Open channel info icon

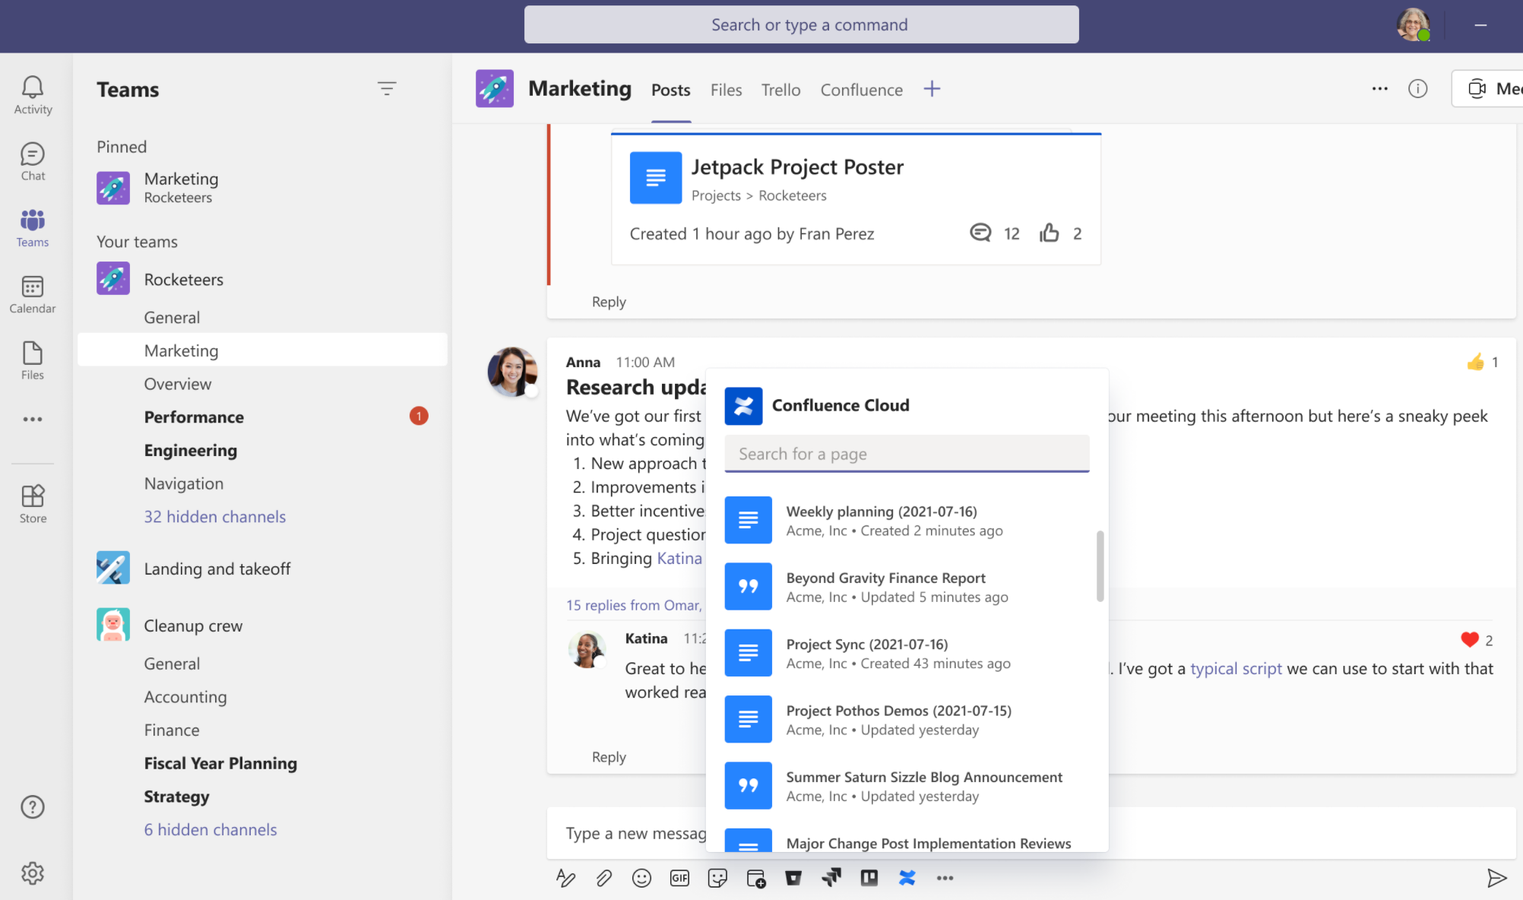tap(1418, 89)
